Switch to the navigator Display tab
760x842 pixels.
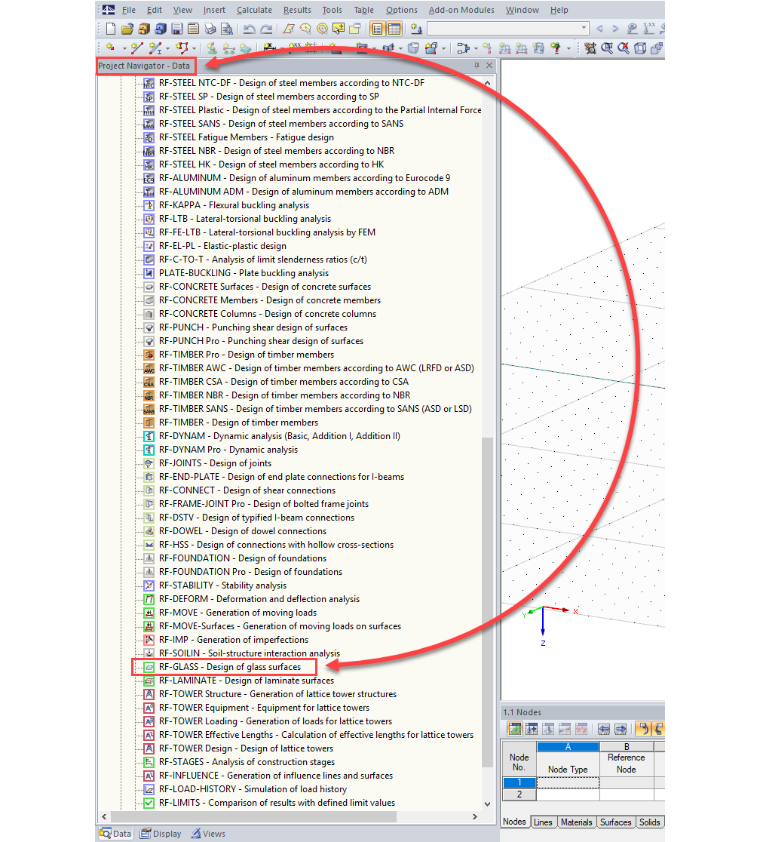tap(161, 833)
